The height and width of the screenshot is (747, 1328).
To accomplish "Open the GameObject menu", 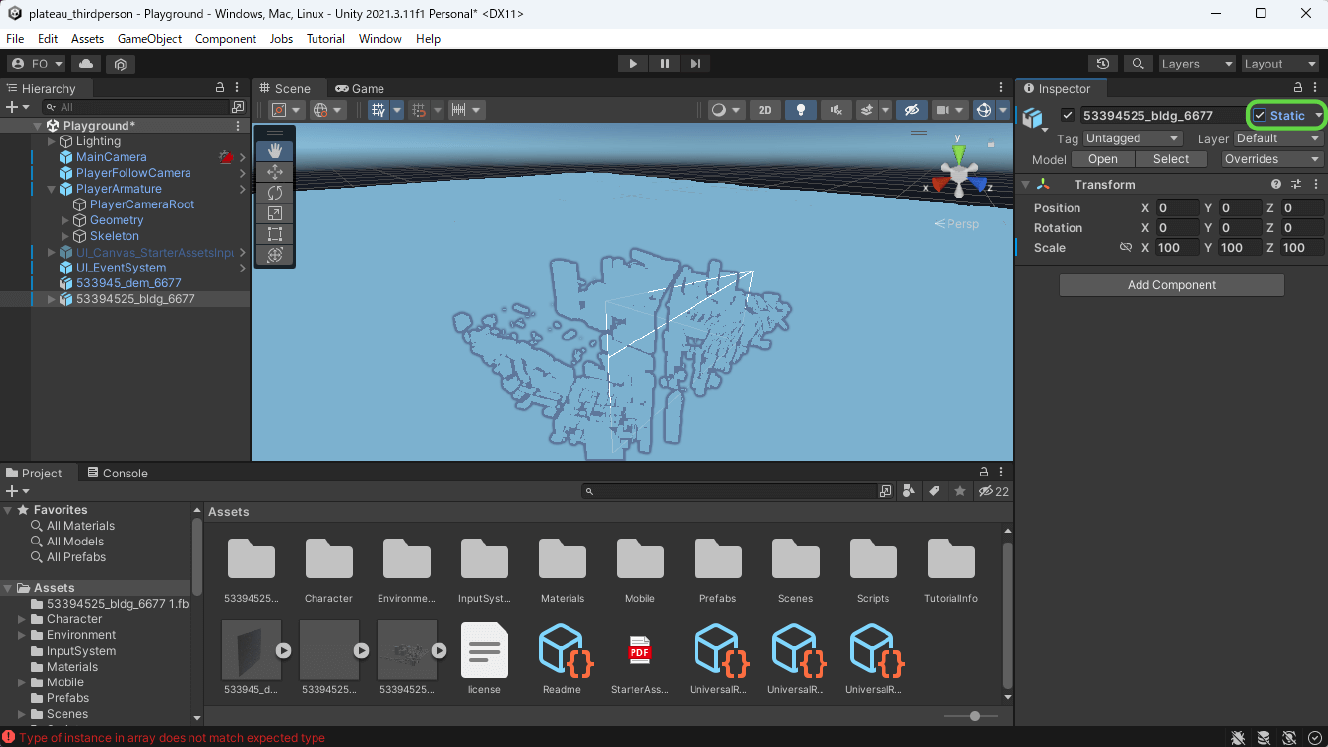I will pyautogui.click(x=150, y=39).
